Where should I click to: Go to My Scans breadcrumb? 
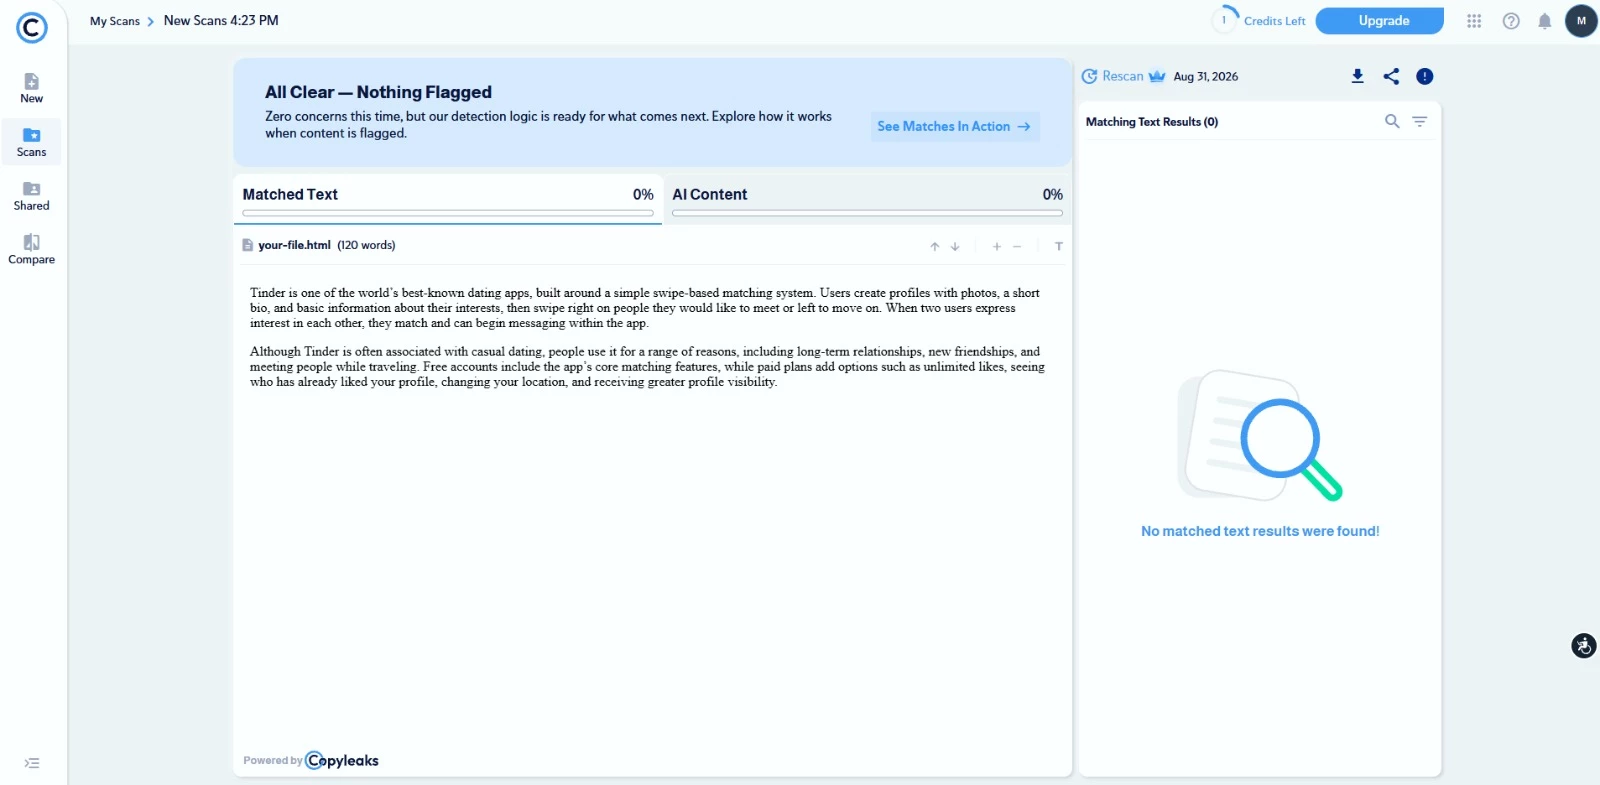[115, 21]
